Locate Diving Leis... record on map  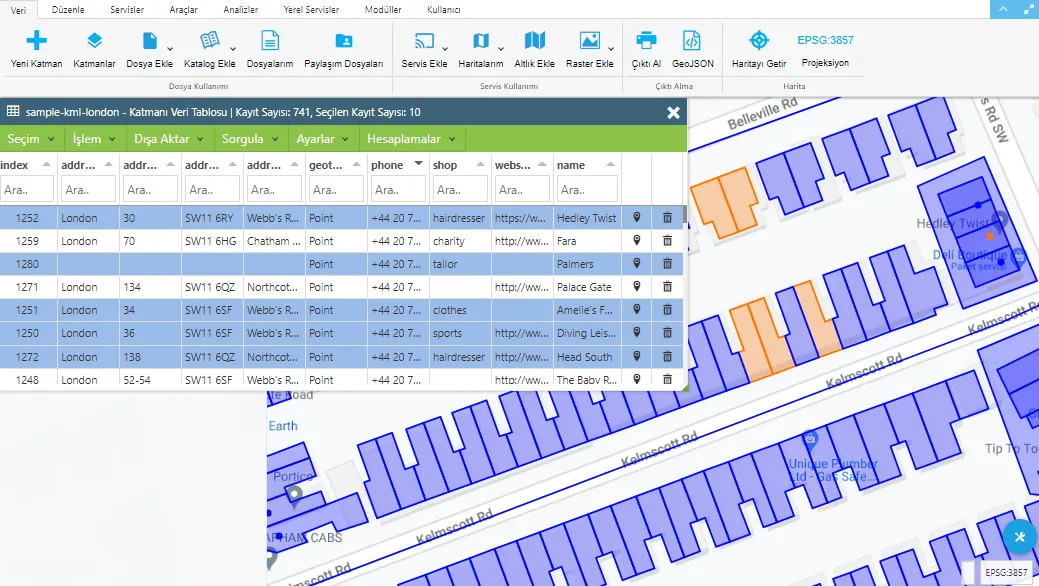point(637,333)
